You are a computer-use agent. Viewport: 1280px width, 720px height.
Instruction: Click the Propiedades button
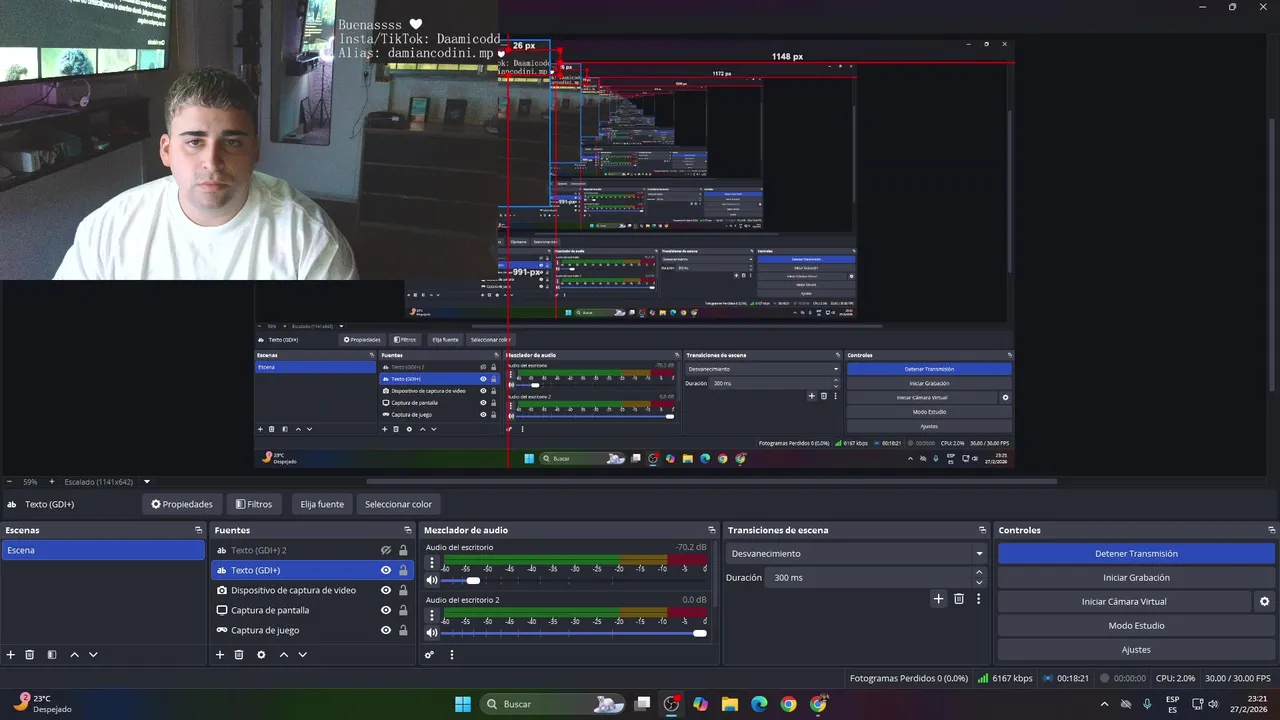182,504
